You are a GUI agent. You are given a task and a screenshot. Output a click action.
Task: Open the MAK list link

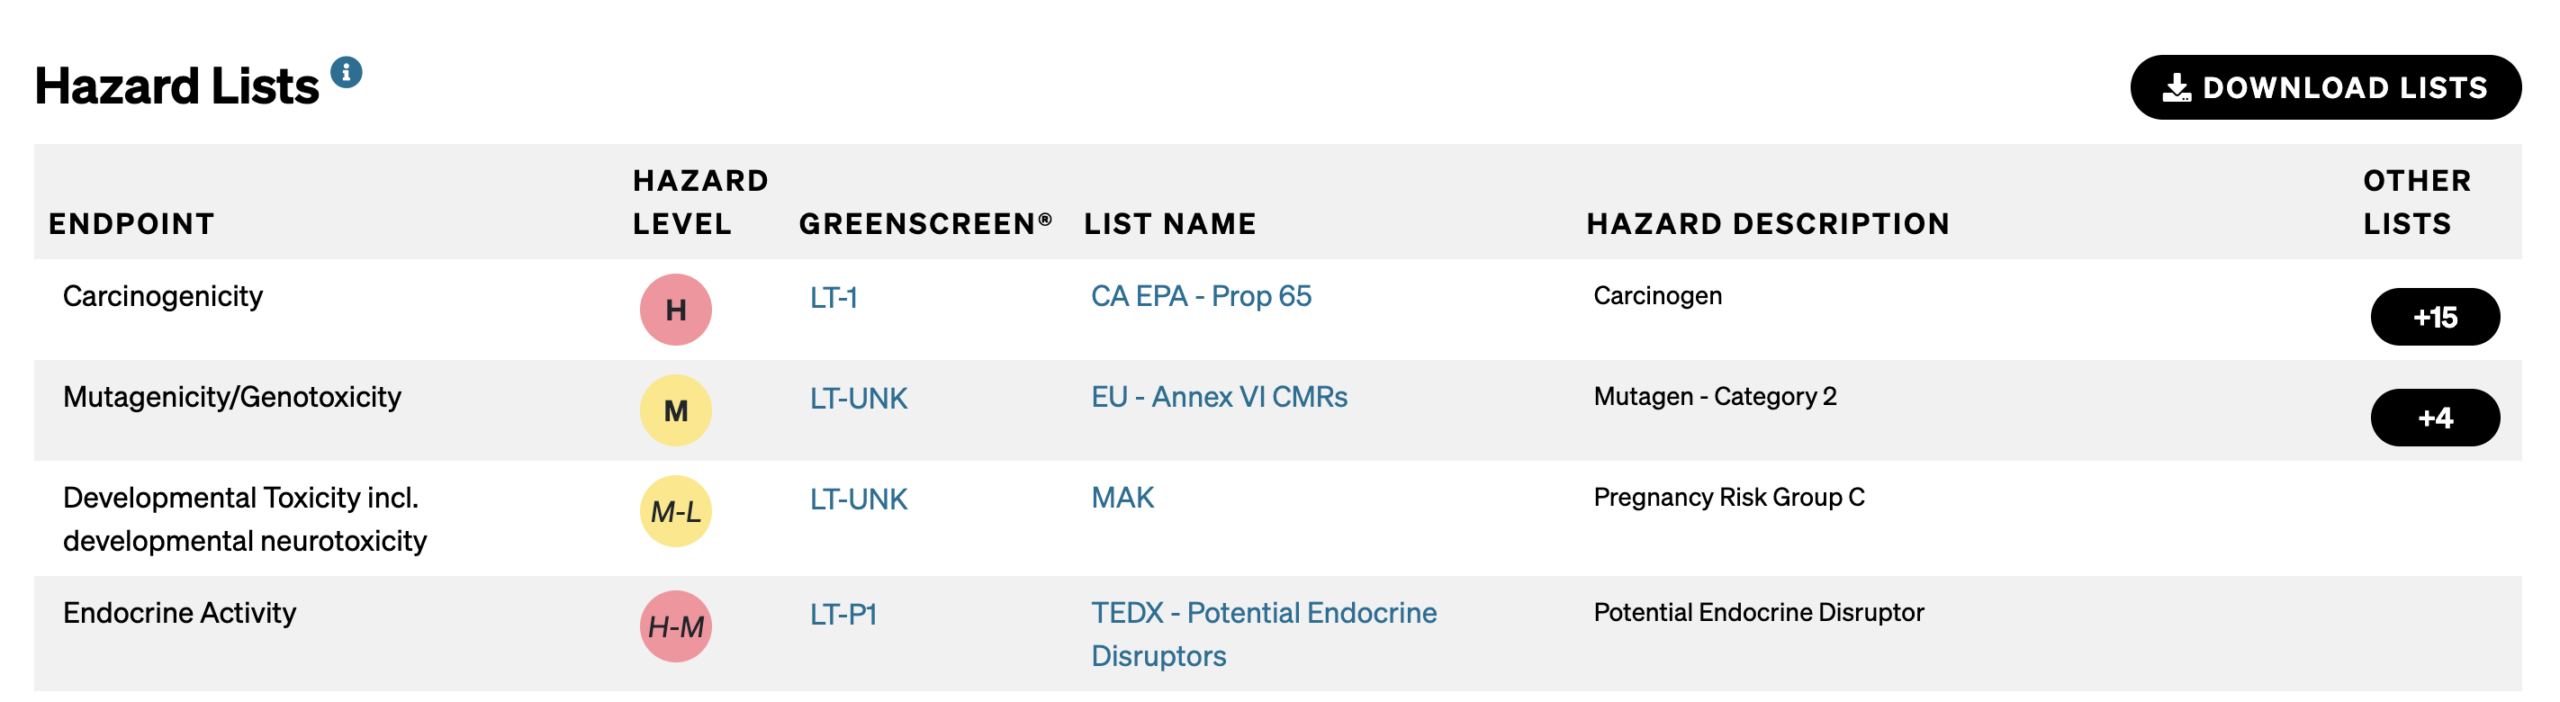(1121, 498)
